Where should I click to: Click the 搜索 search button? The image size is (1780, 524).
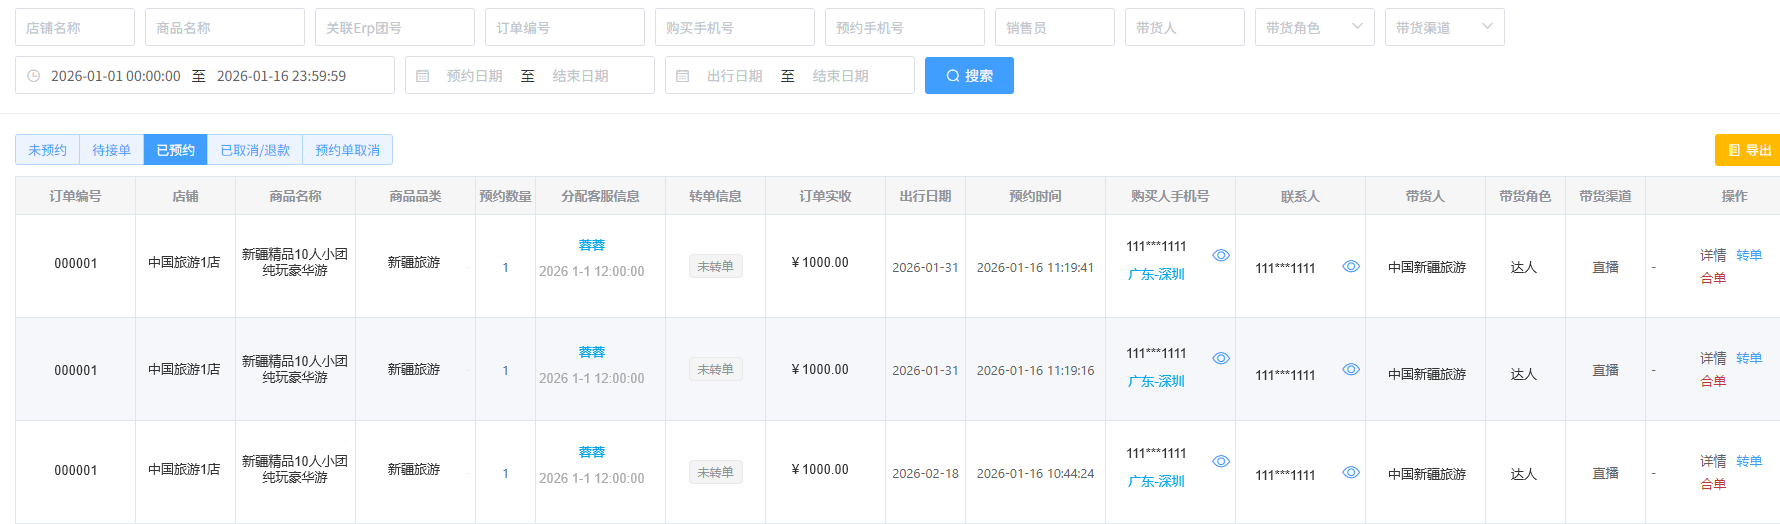tap(969, 76)
